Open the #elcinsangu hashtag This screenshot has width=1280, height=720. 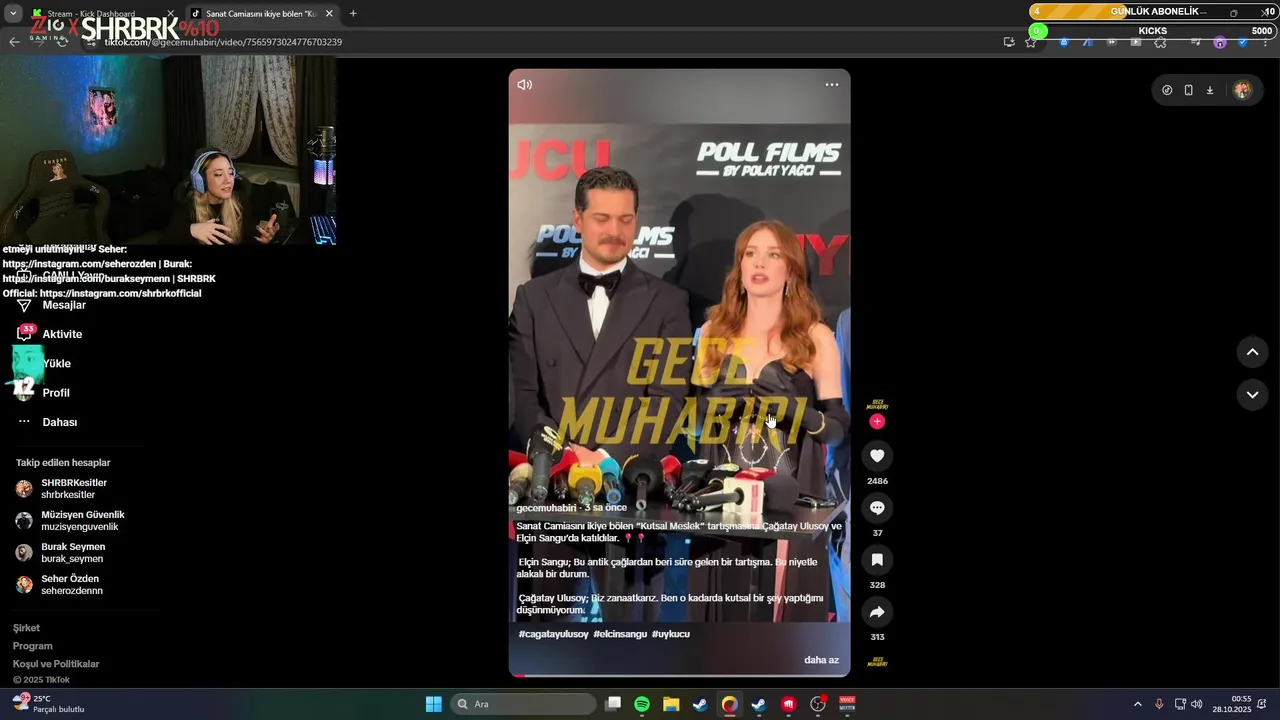click(x=620, y=634)
